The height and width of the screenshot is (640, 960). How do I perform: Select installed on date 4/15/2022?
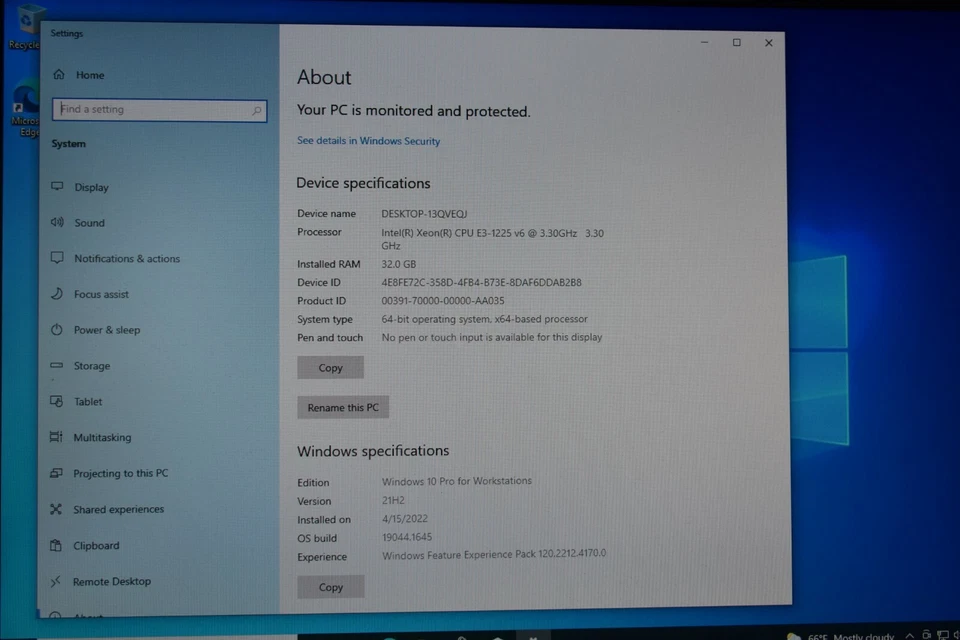pos(405,519)
